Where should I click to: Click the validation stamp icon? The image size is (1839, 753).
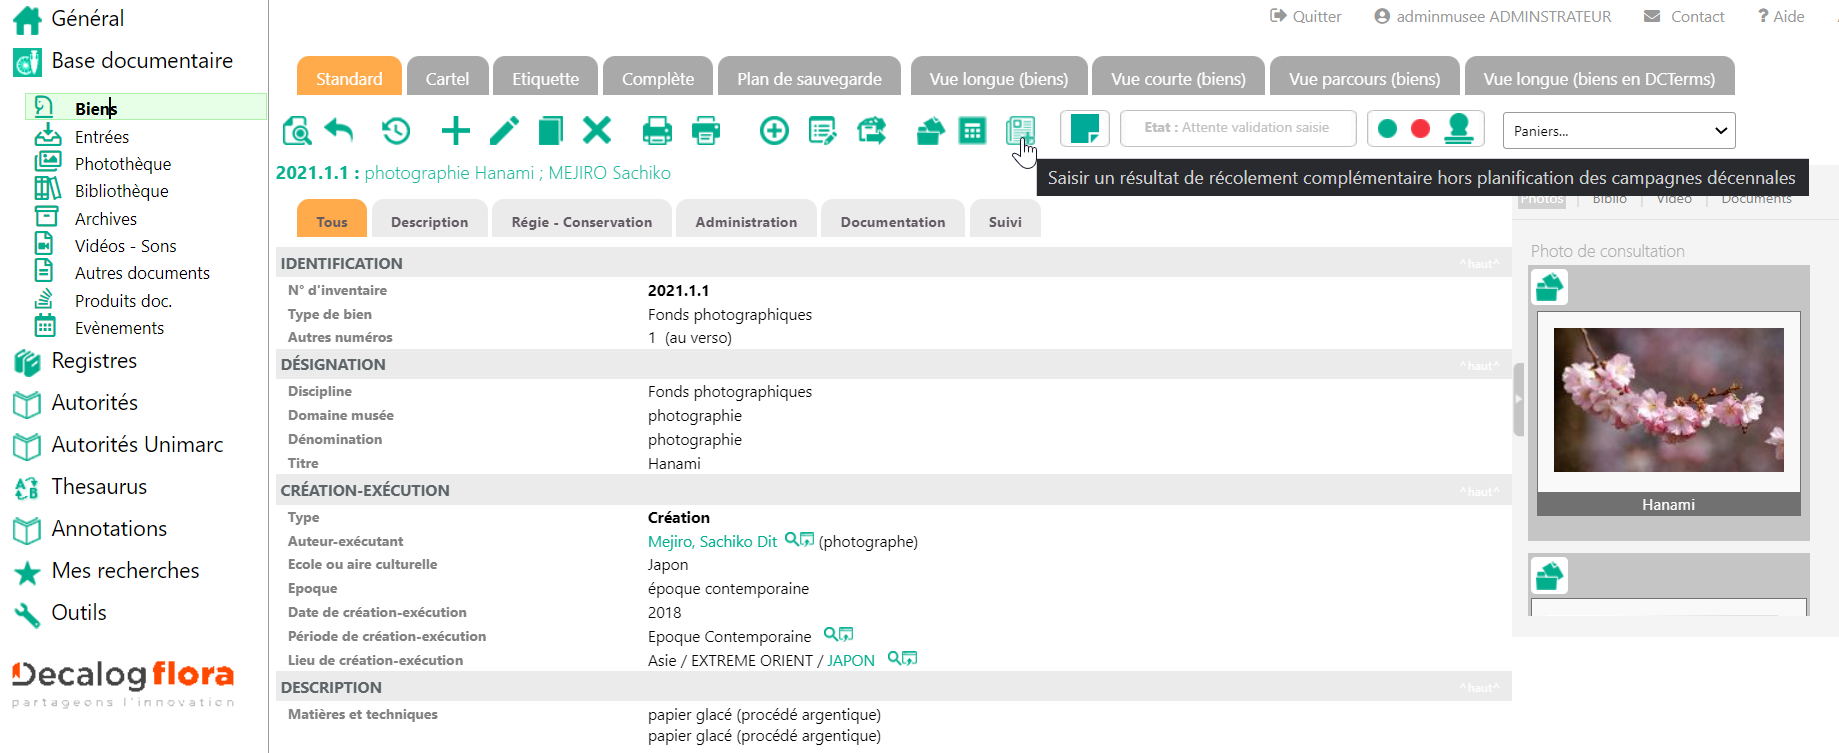1459,129
